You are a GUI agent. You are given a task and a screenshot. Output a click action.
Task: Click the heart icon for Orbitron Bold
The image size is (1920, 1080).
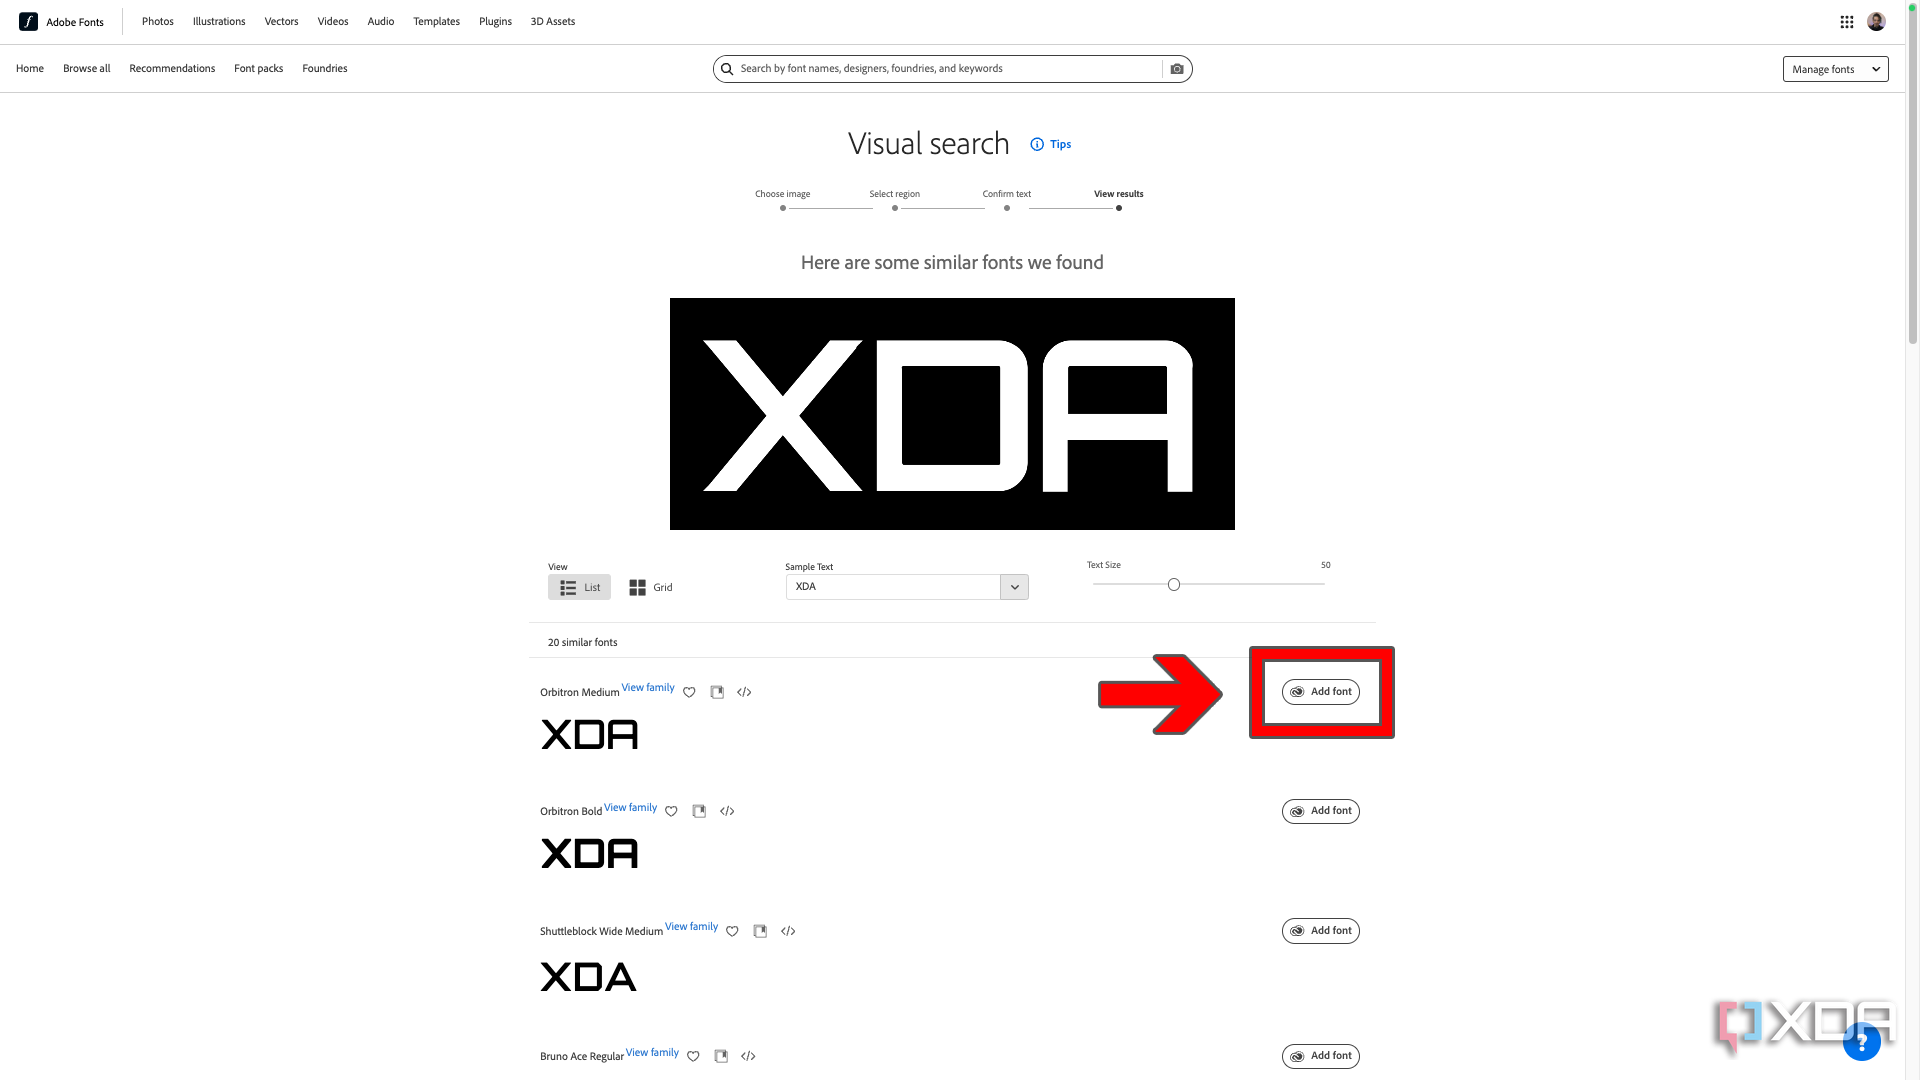click(671, 811)
